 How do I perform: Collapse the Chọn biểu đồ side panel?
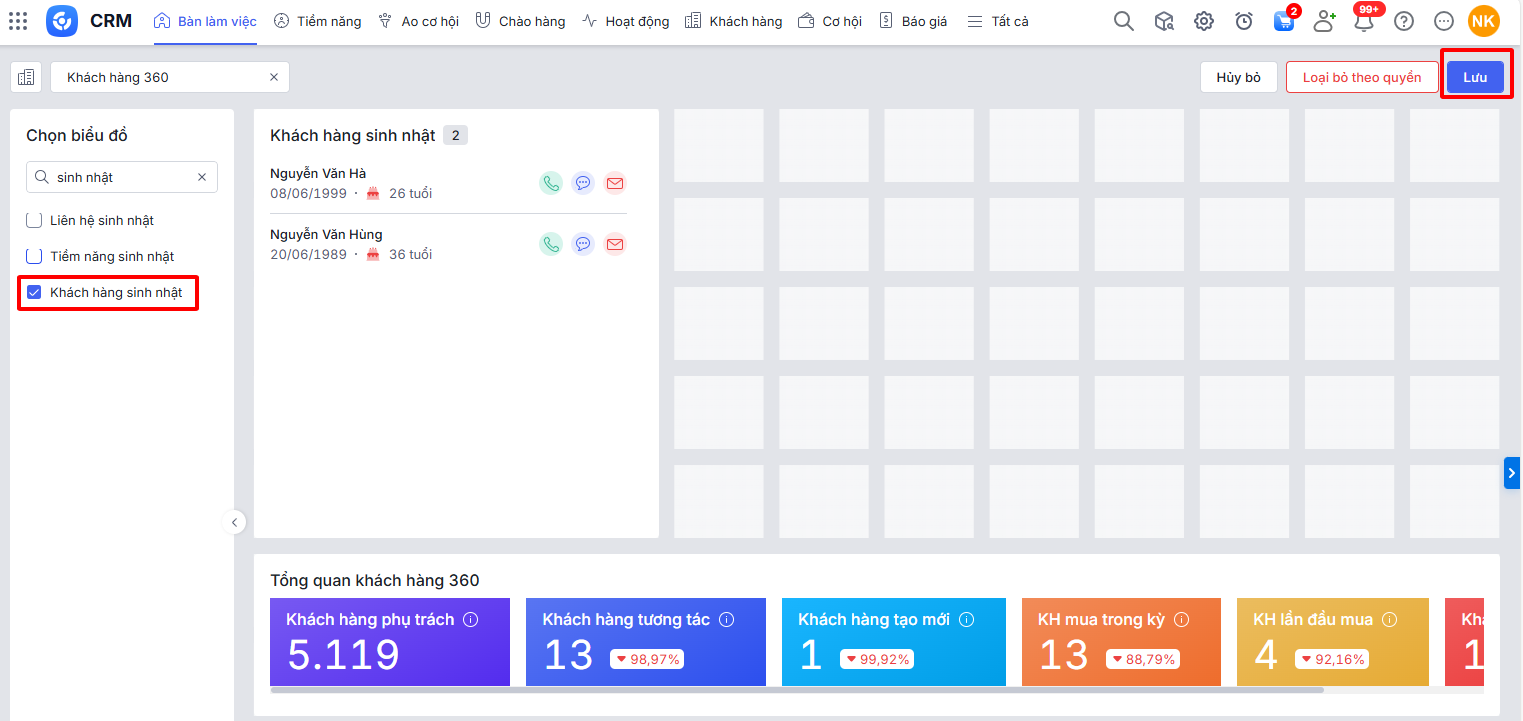[234, 522]
